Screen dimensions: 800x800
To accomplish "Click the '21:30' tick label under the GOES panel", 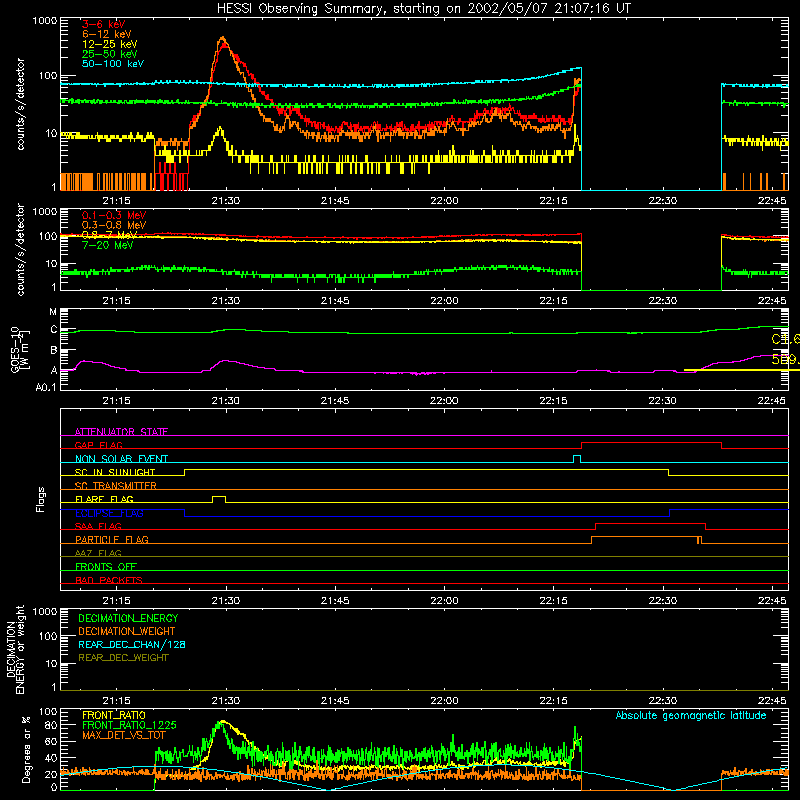I will click(x=226, y=401).
